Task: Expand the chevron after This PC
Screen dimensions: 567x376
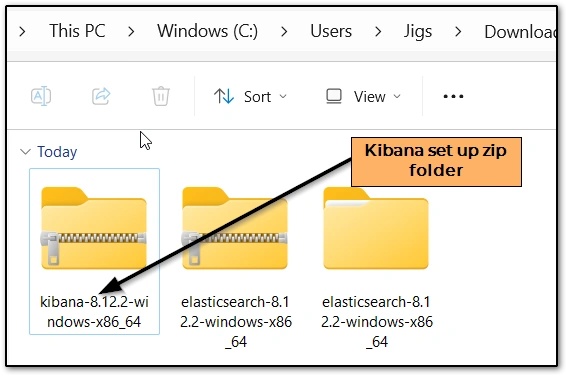Action: [x=131, y=32]
